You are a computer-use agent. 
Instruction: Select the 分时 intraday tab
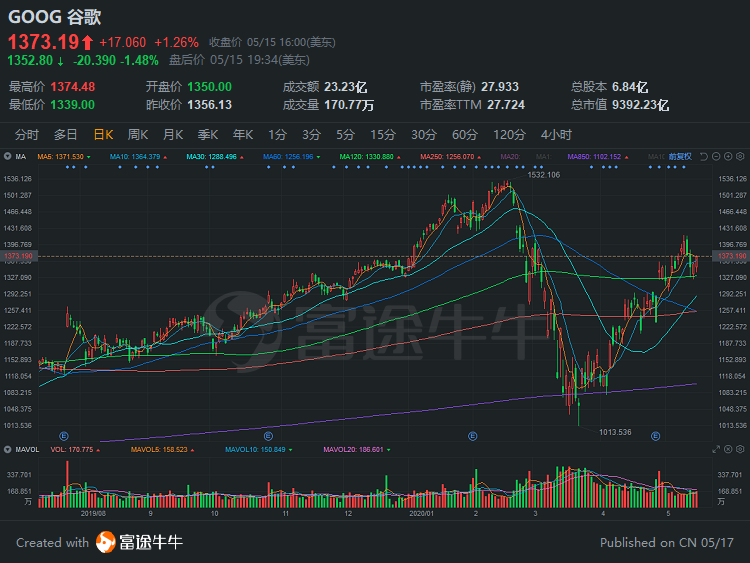tap(27, 135)
